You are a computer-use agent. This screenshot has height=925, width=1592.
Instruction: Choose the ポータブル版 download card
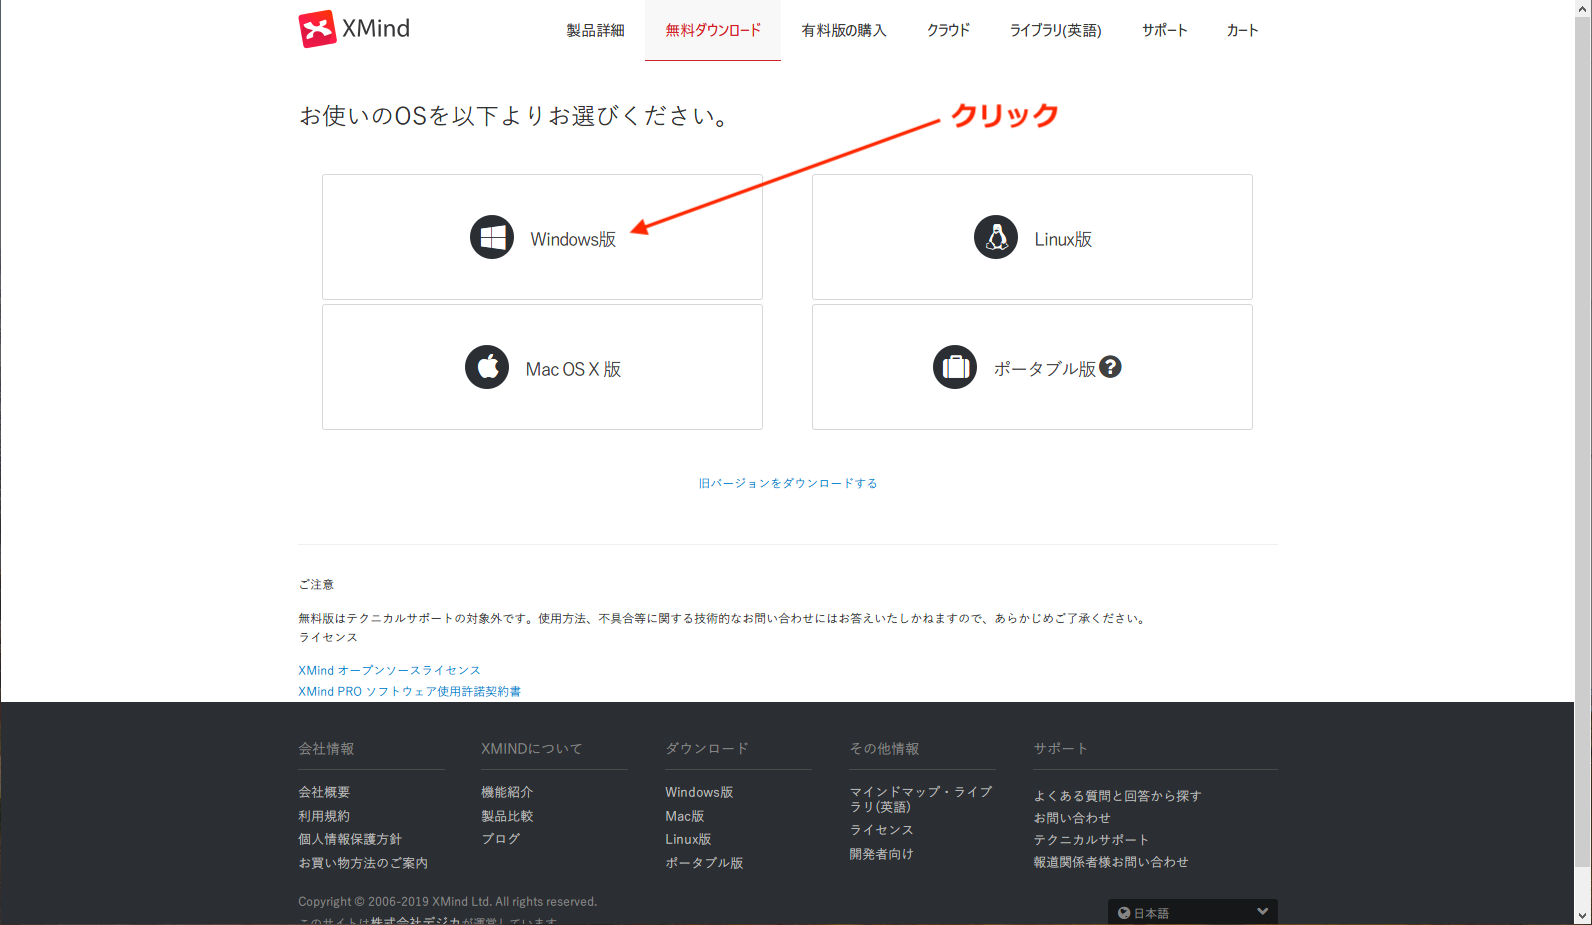(x=1032, y=367)
